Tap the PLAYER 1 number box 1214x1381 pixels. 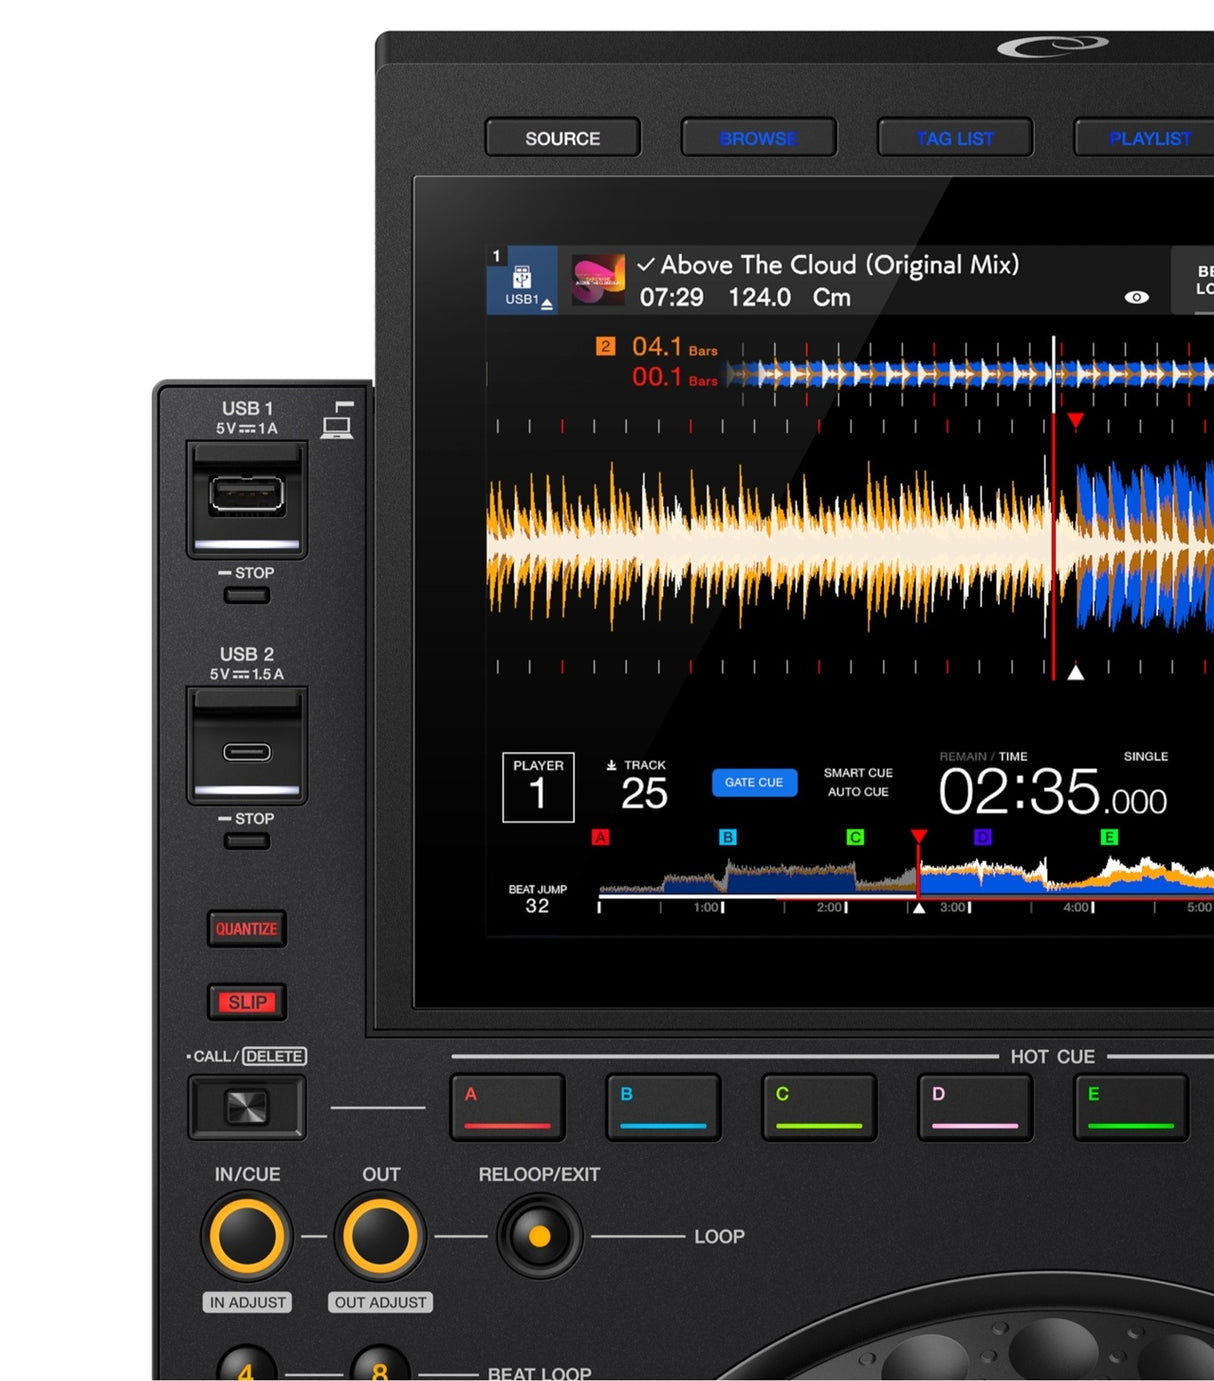pos(538,788)
